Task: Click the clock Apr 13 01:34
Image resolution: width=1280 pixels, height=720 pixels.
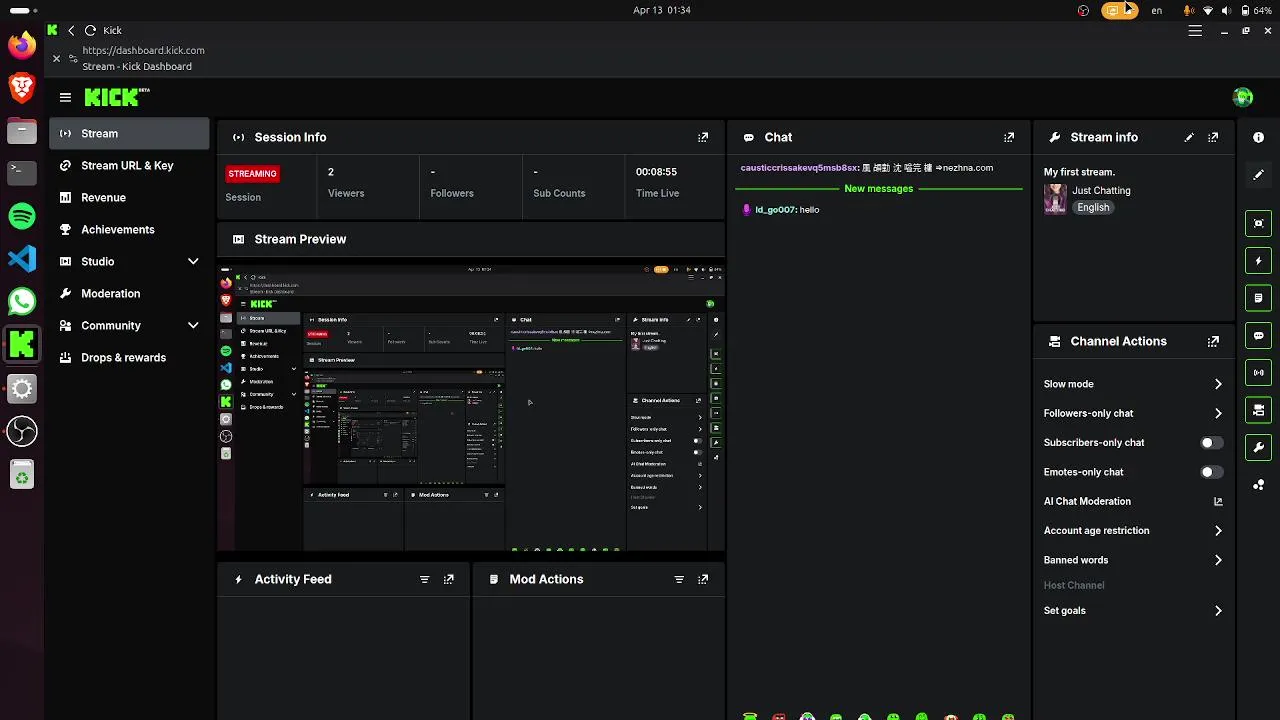Action: tap(662, 10)
